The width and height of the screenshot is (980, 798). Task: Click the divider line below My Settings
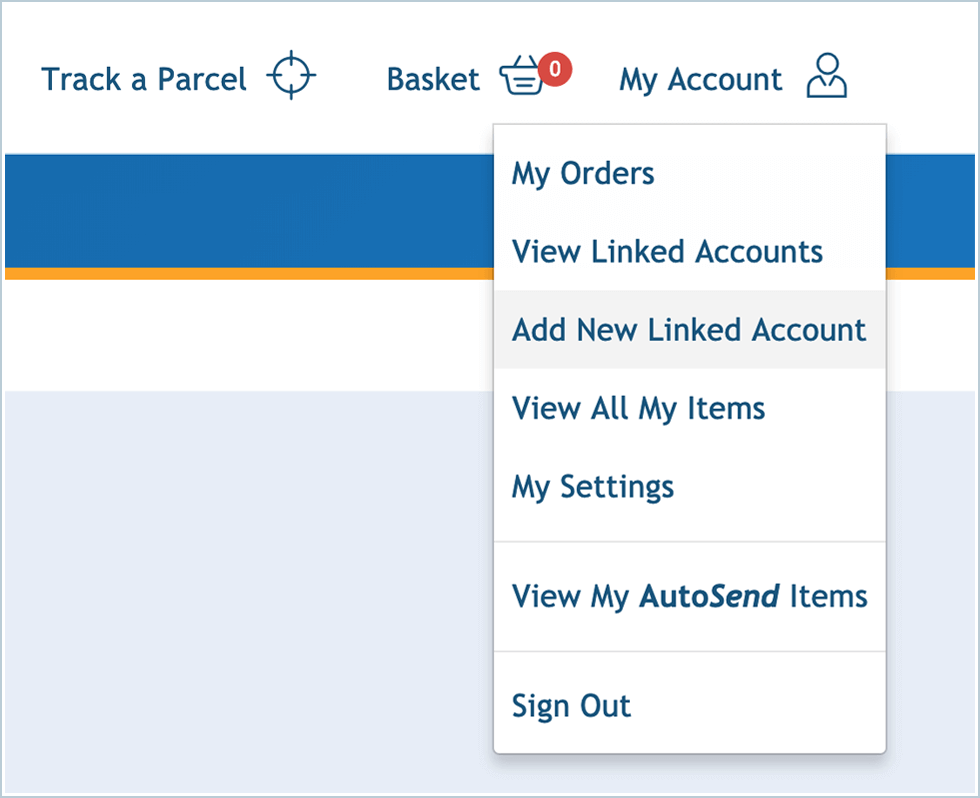click(689, 542)
